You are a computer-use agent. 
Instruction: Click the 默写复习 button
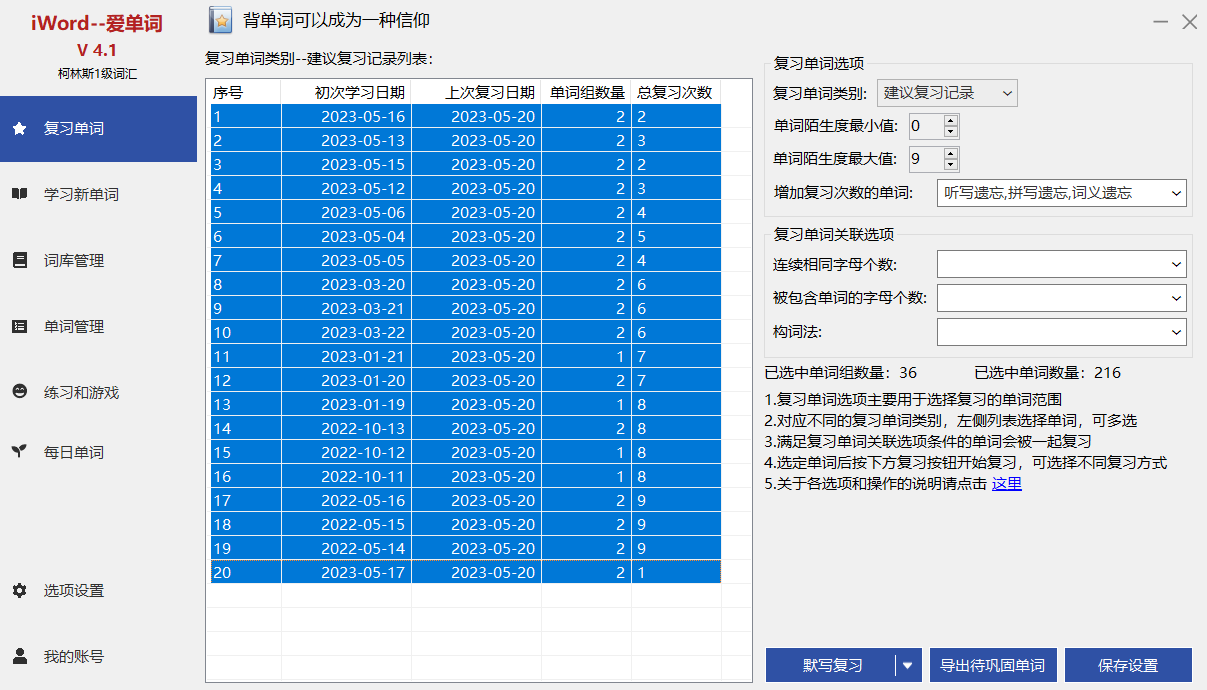pyautogui.click(x=831, y=665)
